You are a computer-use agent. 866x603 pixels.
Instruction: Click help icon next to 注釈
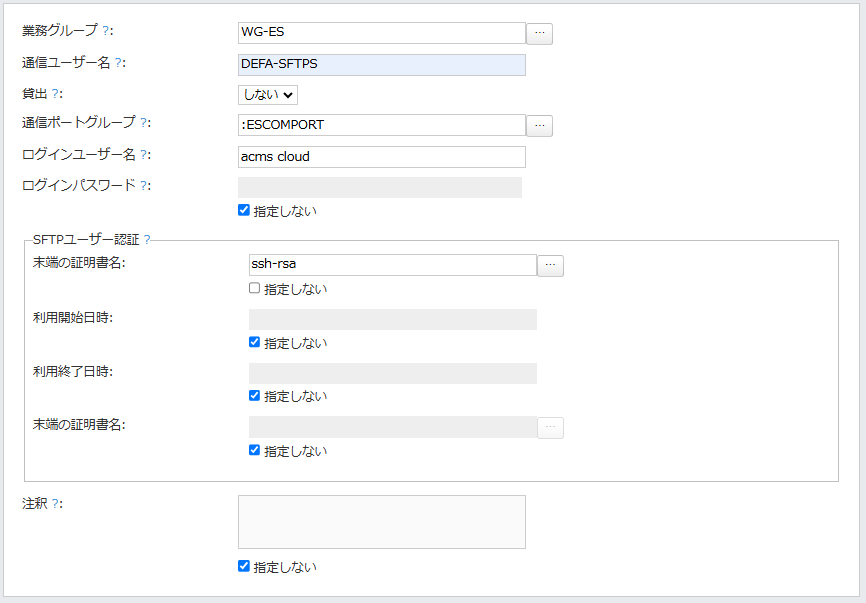pos(55,504)
